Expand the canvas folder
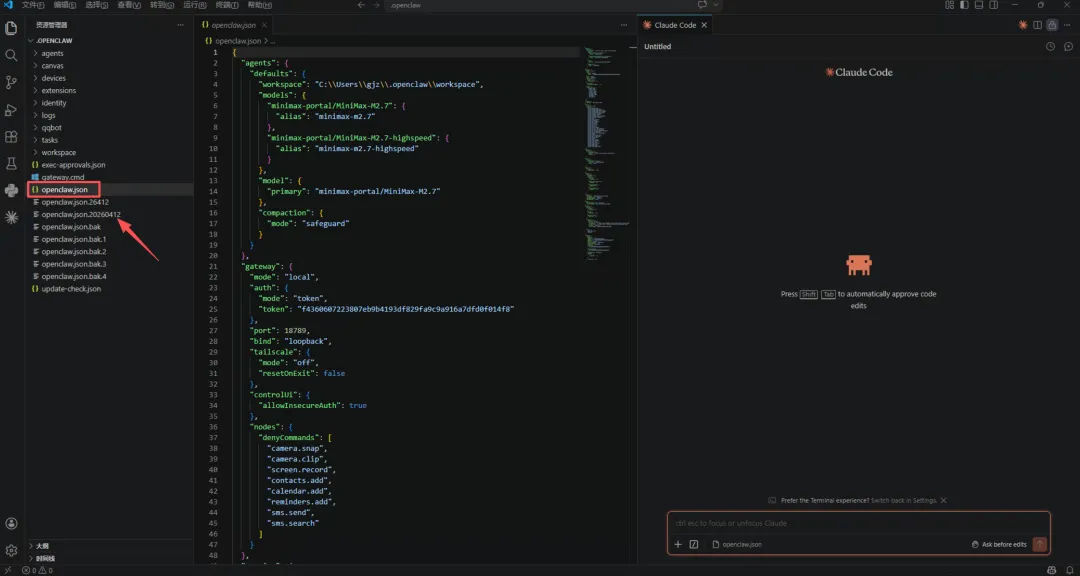Screen dimensions: 1080x576 (x=110, y=65)
